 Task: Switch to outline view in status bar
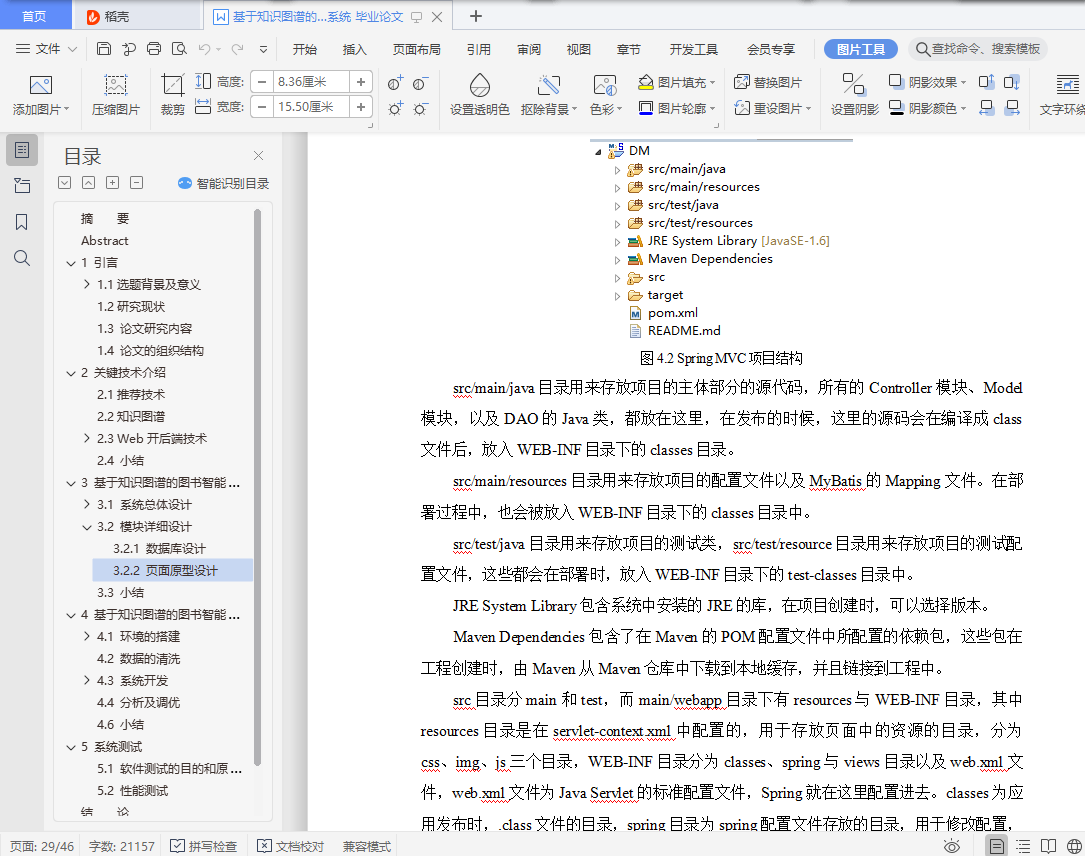pyautogui.click(x=1023, y=846)
